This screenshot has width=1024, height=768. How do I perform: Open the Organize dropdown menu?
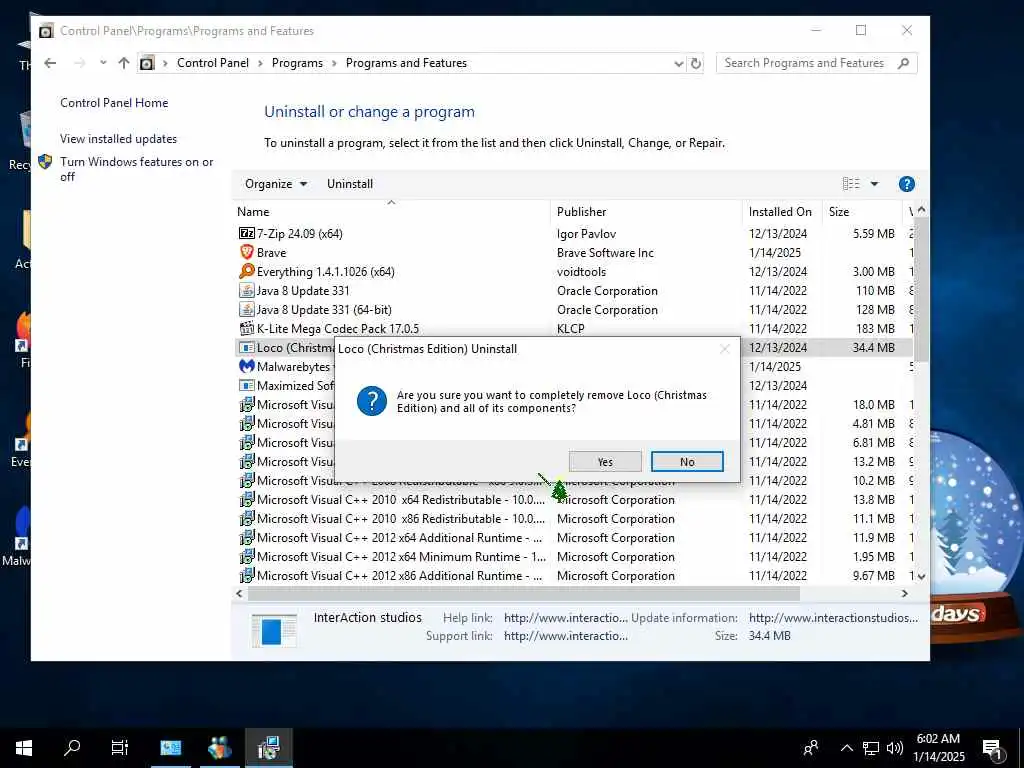point(276,184)
